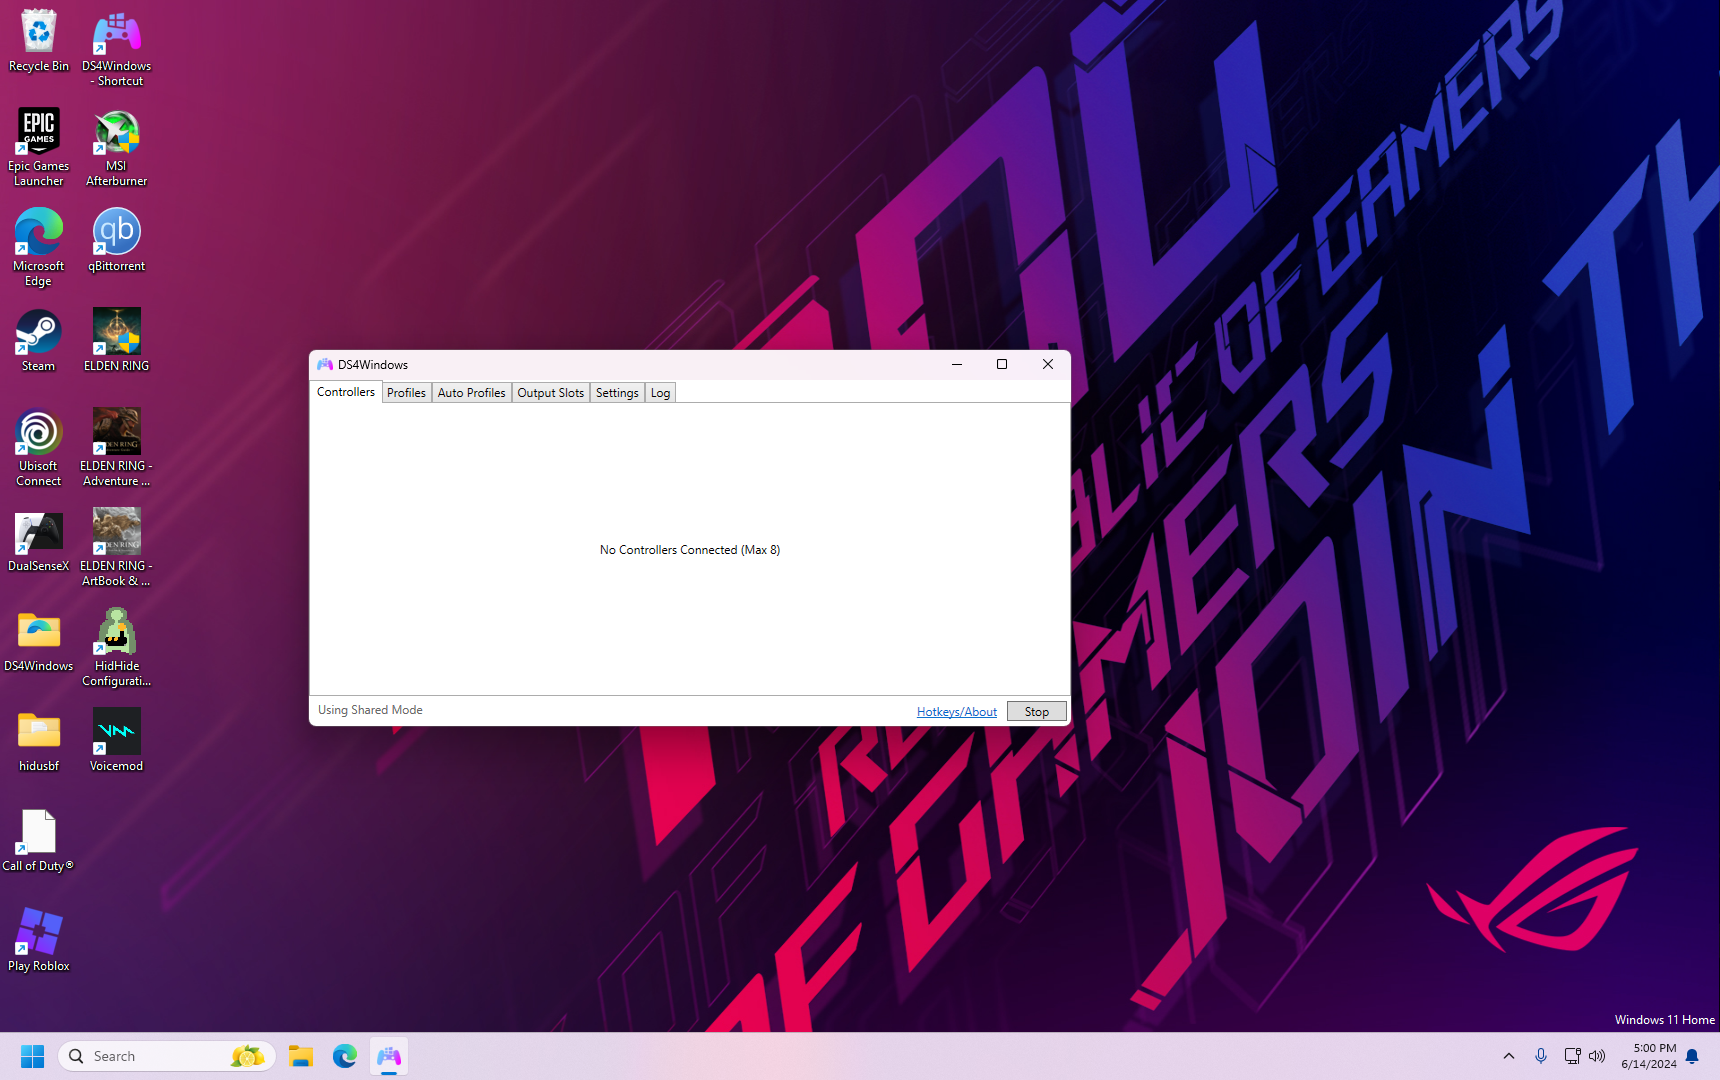Go to the Settings tab
This screenshot has width=1720, height=1080.
(x=617, y=393)
